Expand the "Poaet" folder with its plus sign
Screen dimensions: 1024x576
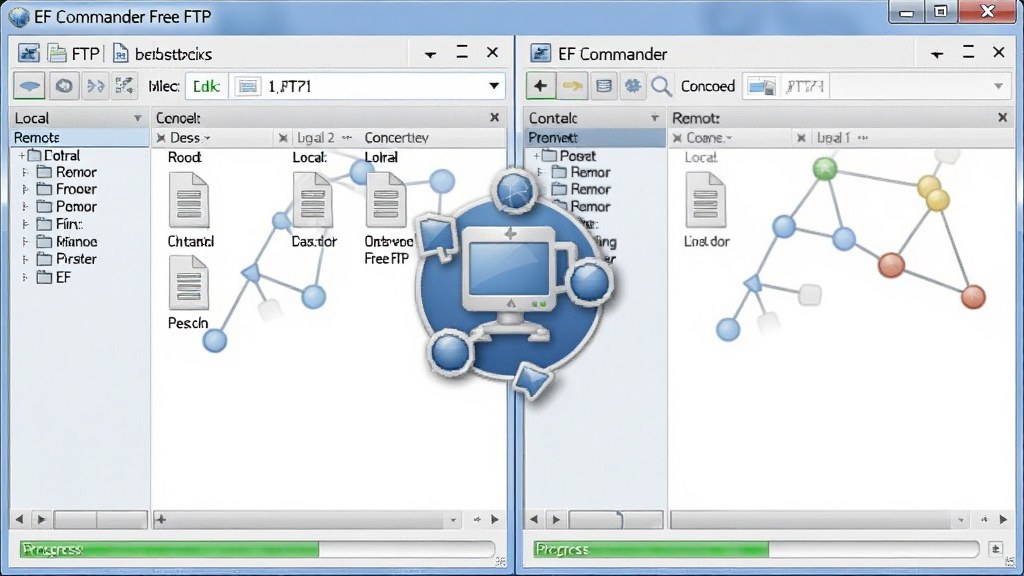536,156
